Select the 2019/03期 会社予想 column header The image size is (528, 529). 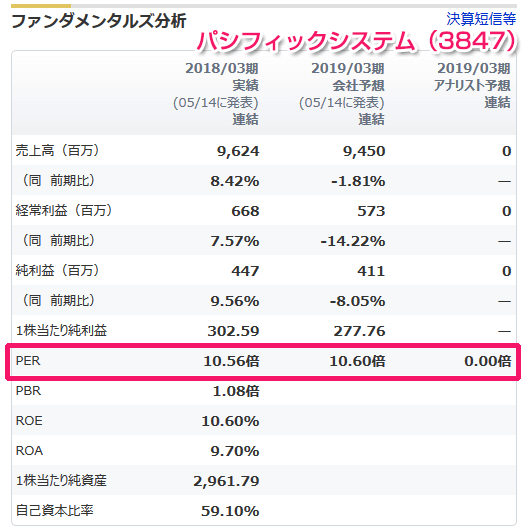pyautogui.click(x=342, y=94)
